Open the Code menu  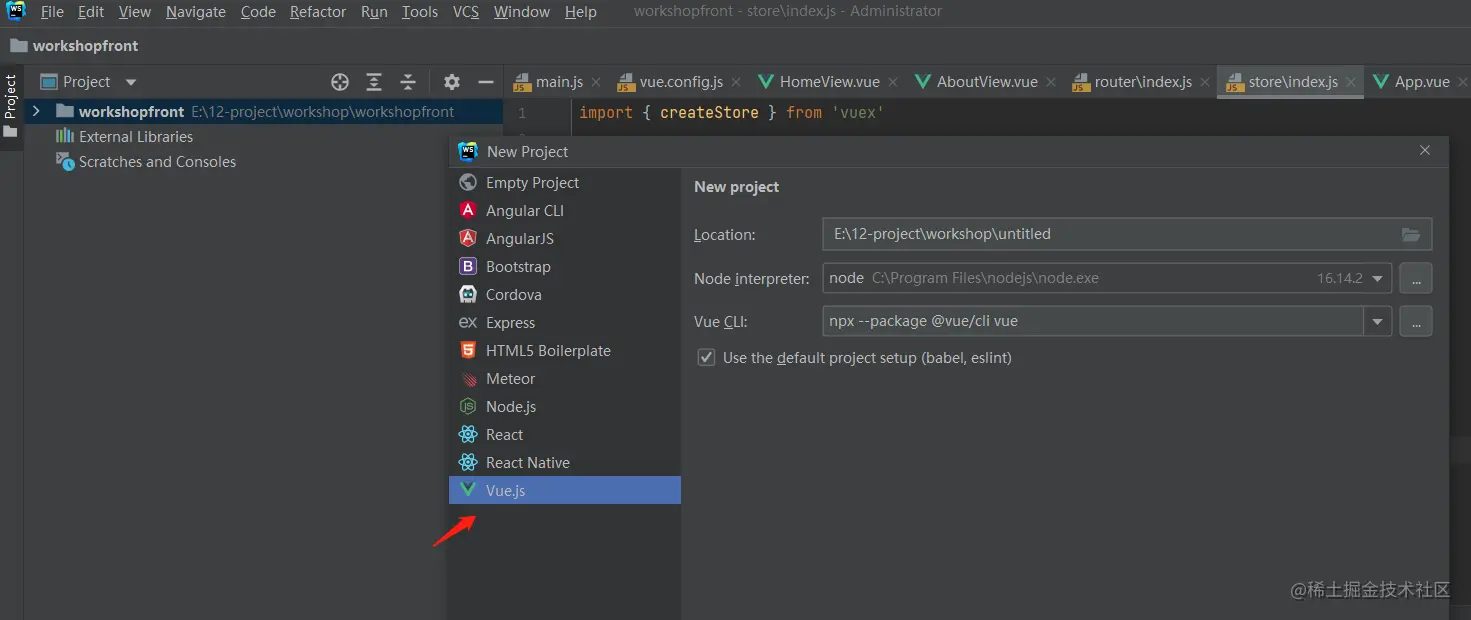pos(258,12)
